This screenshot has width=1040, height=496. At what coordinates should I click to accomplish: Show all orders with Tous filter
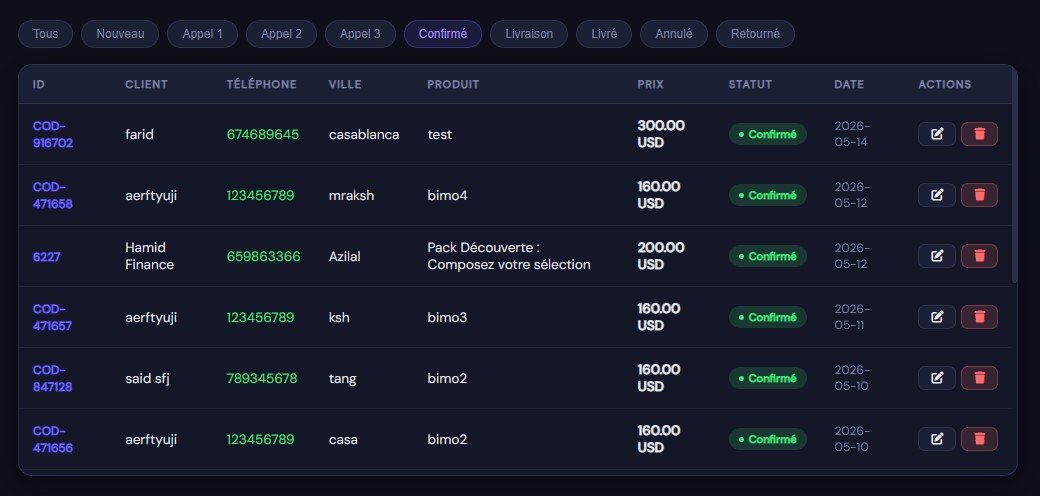45,34
